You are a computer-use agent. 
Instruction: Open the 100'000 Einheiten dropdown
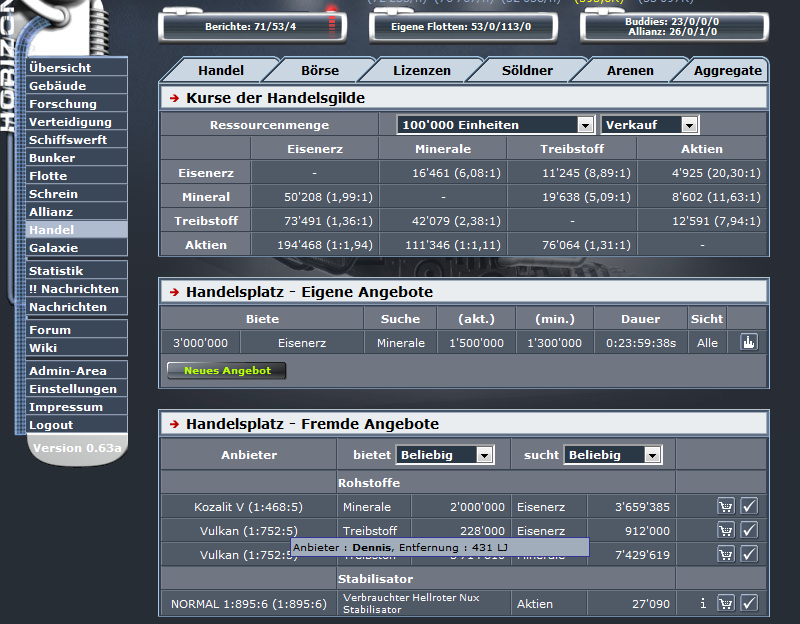(x=494, y=125)
